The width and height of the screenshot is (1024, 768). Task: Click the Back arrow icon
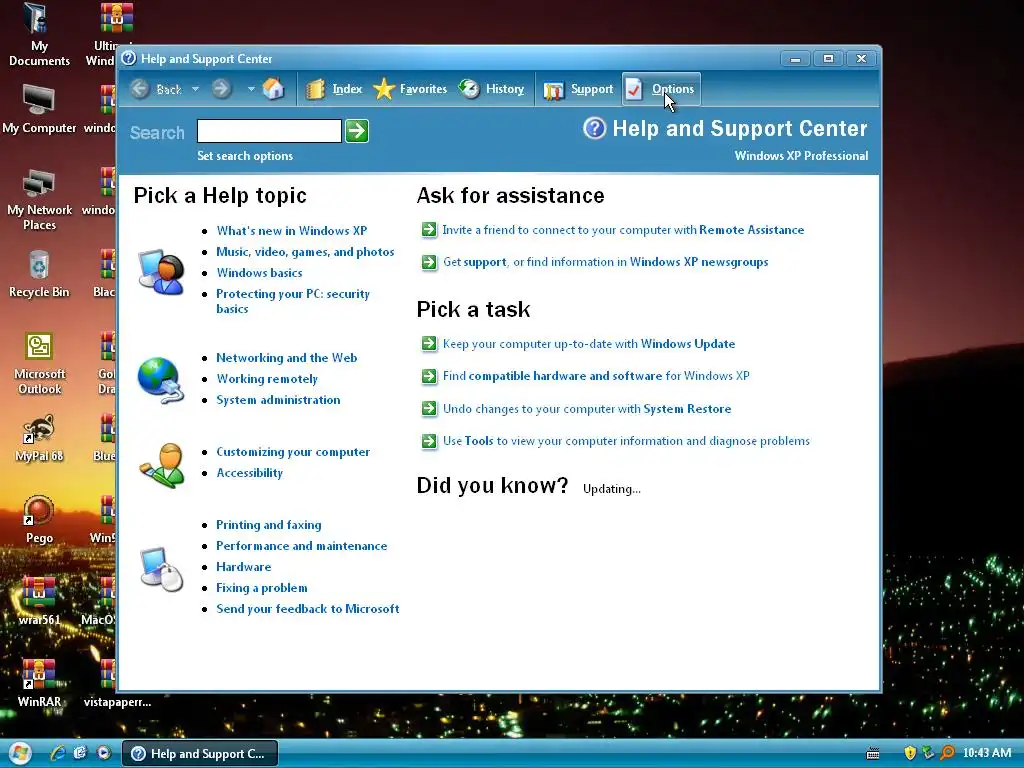click(x=140, y=89)
